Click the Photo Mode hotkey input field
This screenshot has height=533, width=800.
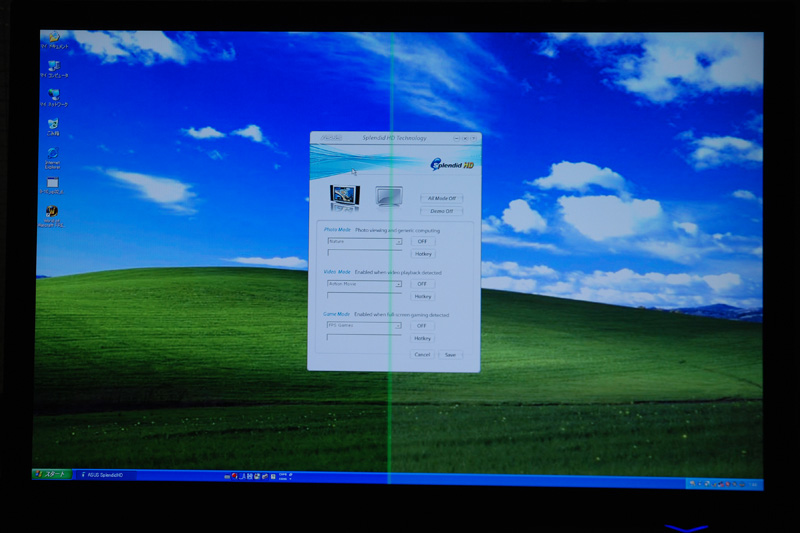coord(365,253)
